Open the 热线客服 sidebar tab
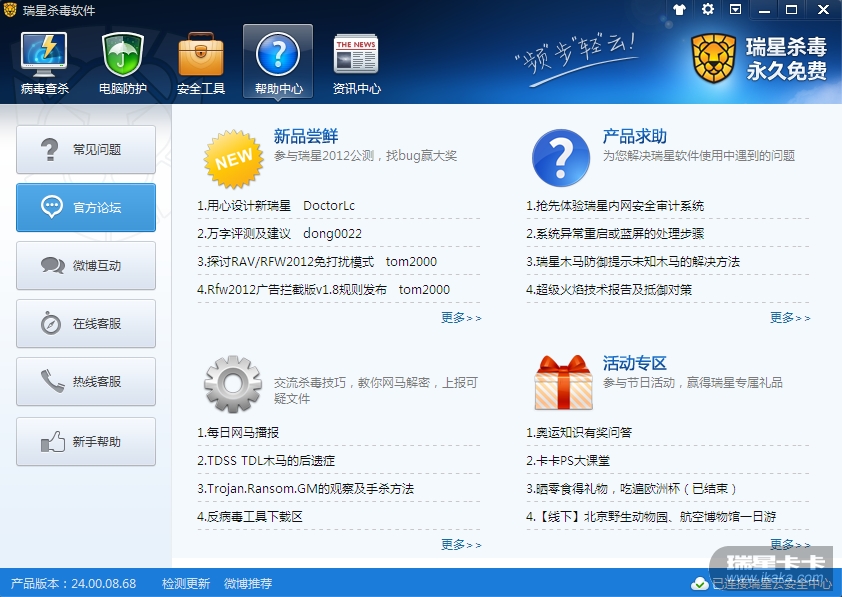 86,381
